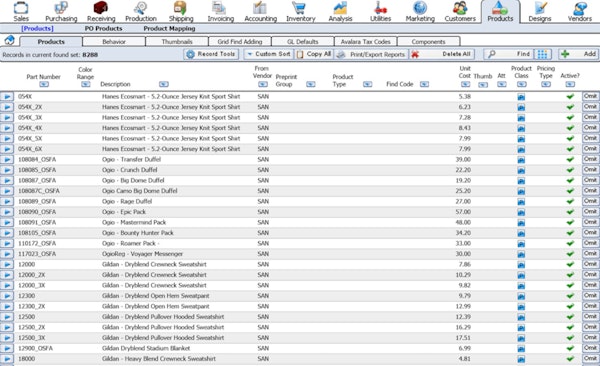
Task: Toggle Active checkmark for 12500_3X row
Action: 570,338
